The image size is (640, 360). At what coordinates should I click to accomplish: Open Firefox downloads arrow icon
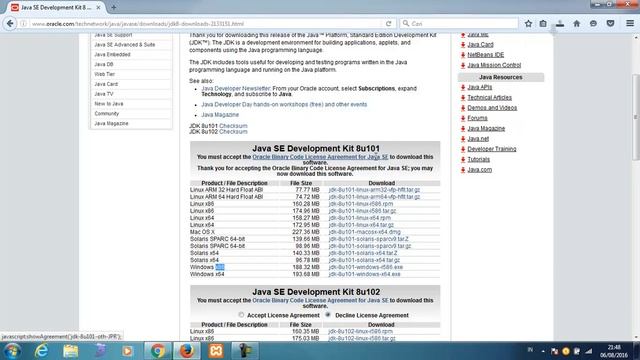[560, 24]
